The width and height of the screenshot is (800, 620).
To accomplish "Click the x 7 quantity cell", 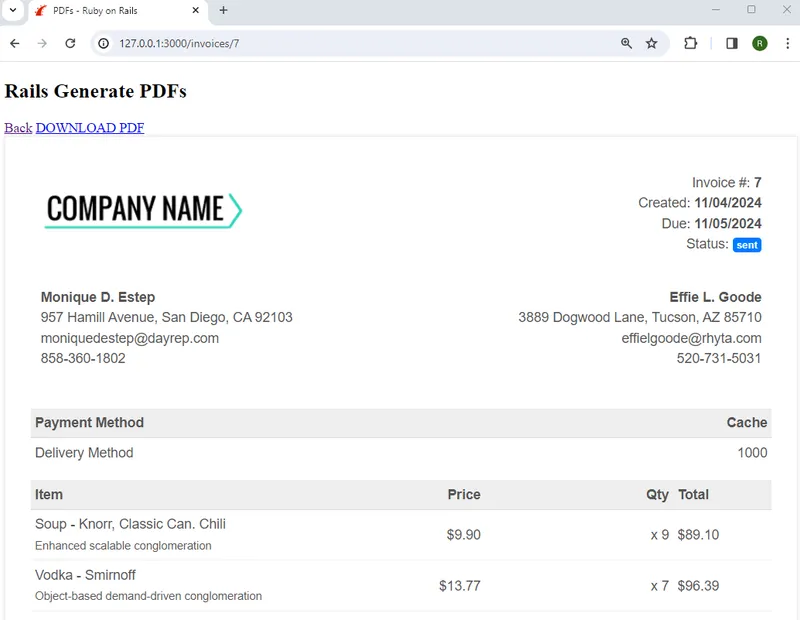I will pos(660,585).
